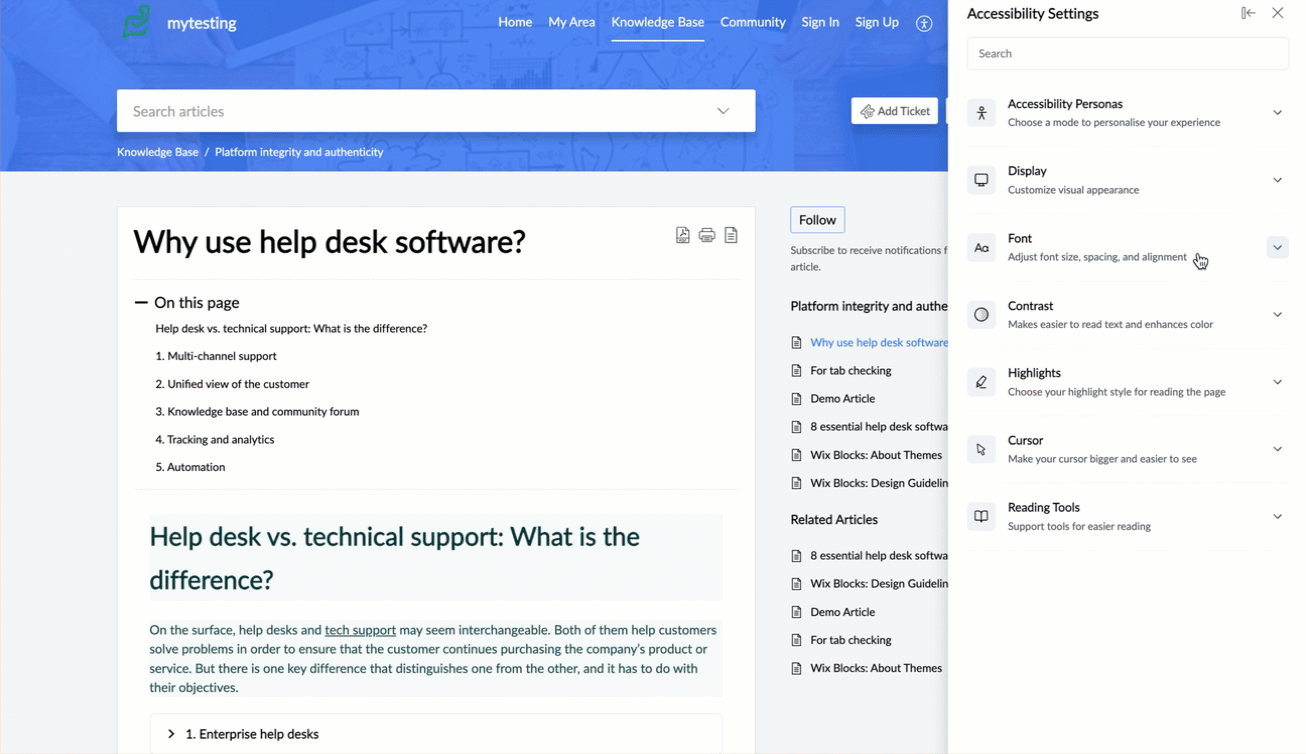Click the Add Ticket button
This screenshot has height=754, width=1306.
click(x=895, y=111)
